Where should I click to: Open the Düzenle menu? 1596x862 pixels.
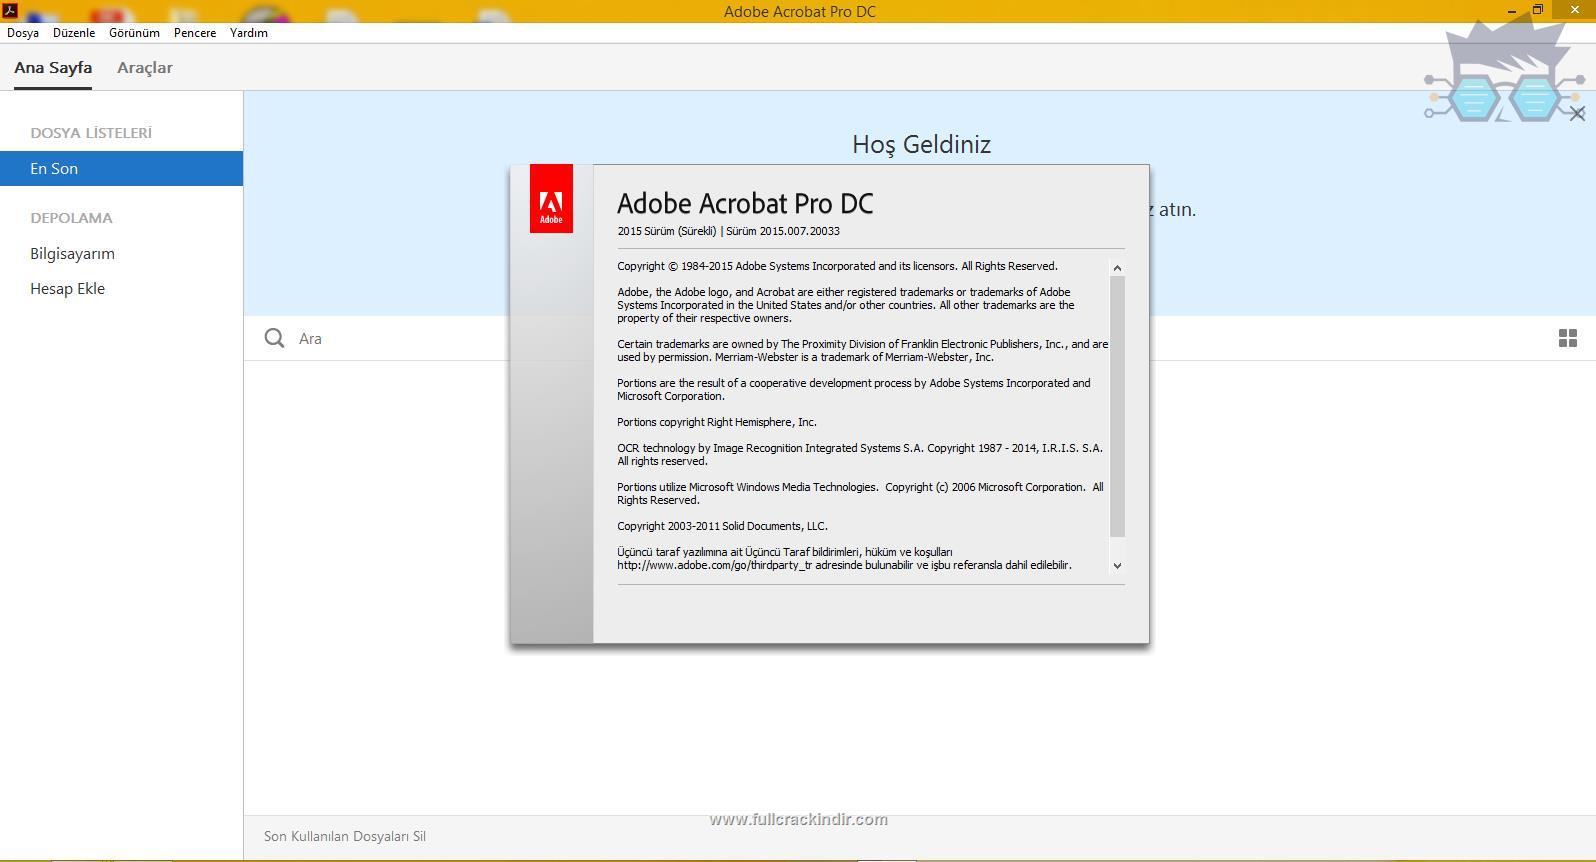[74, 33]
